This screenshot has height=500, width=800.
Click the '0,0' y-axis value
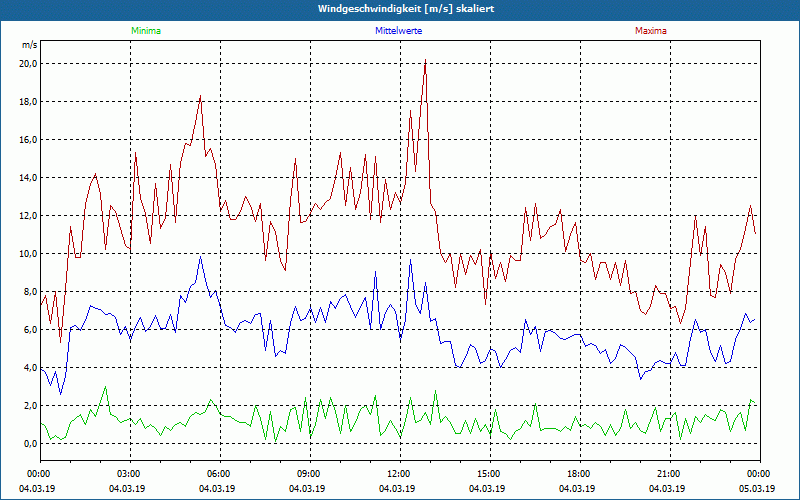pyautogui.click(x=30, y=444)
